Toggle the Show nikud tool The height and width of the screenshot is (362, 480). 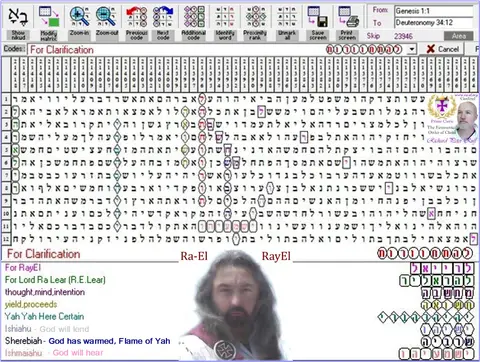(18, 22)
